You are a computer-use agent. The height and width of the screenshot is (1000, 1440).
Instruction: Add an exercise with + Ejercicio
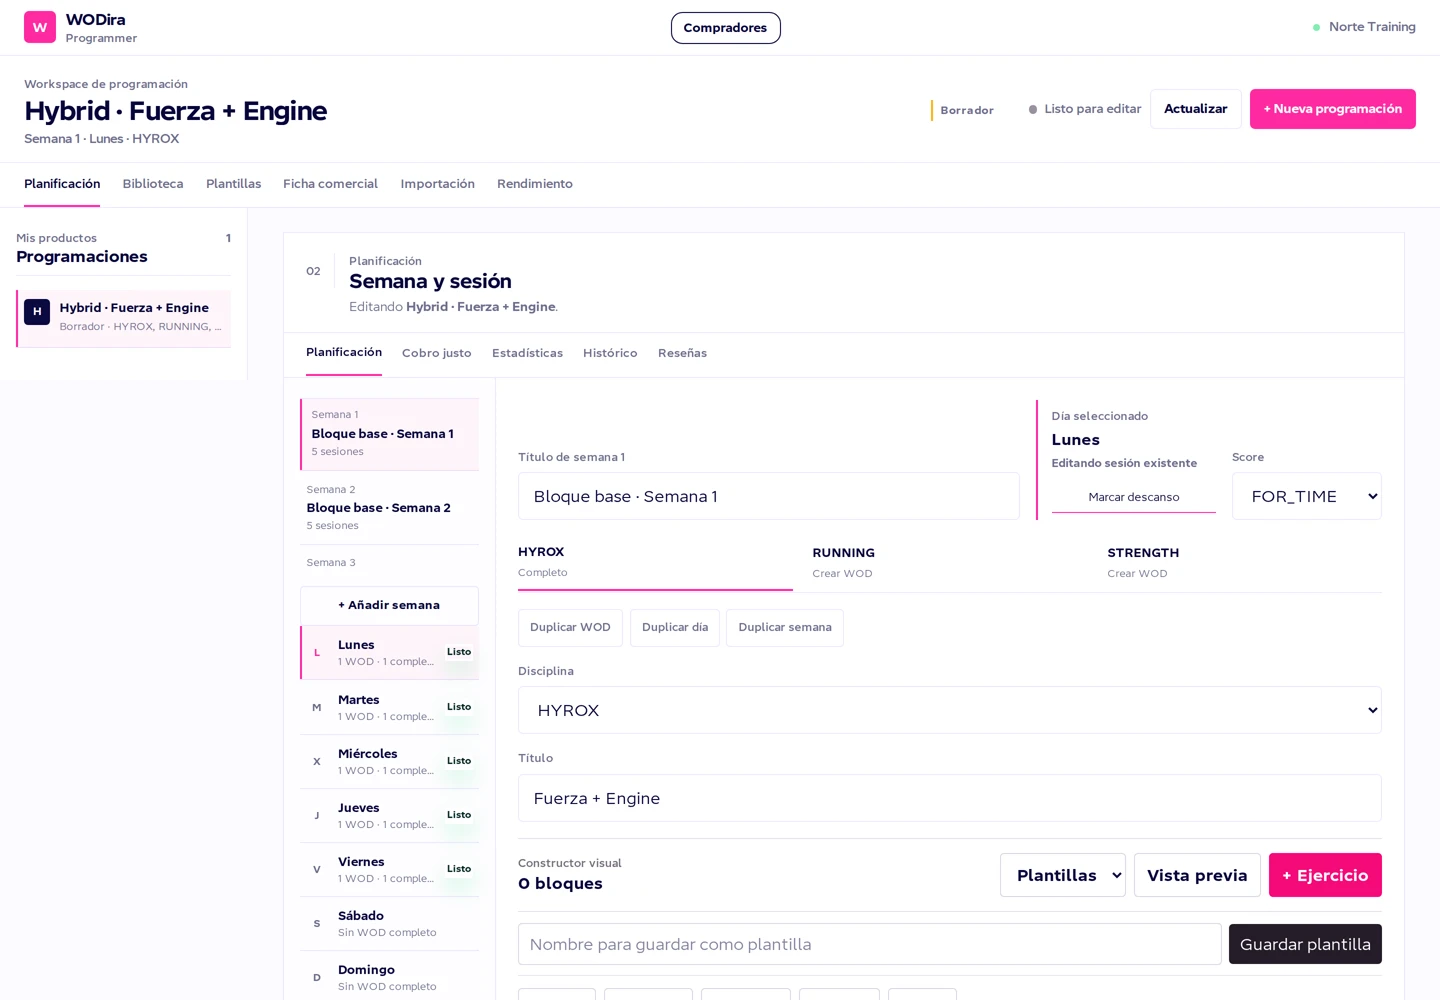pyautogui.click(x=1325, y=875)
